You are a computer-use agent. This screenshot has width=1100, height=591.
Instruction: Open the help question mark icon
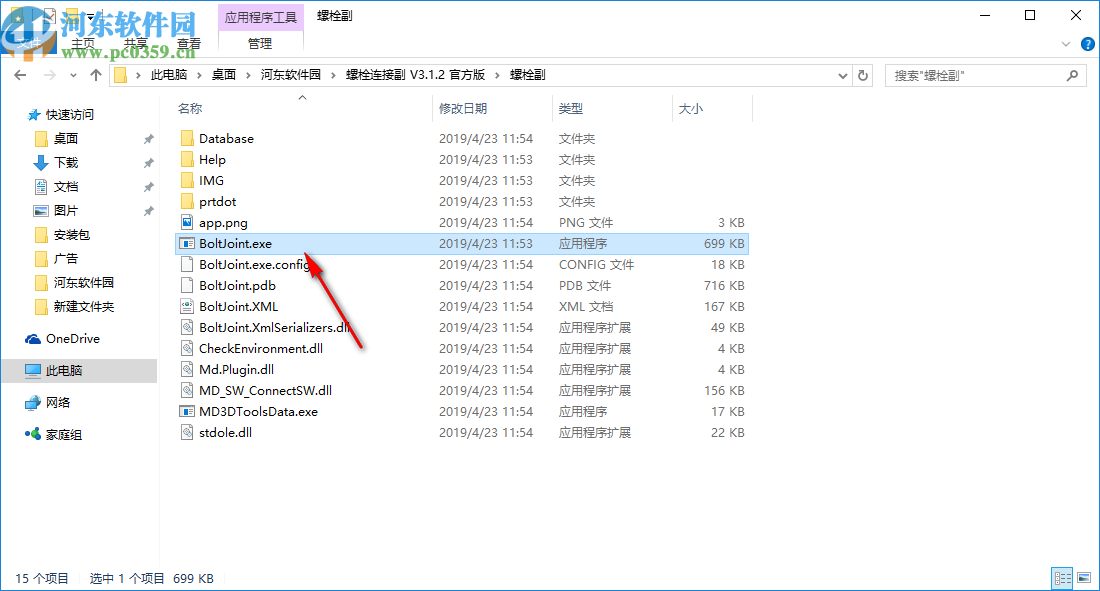tap(1087, 44)
